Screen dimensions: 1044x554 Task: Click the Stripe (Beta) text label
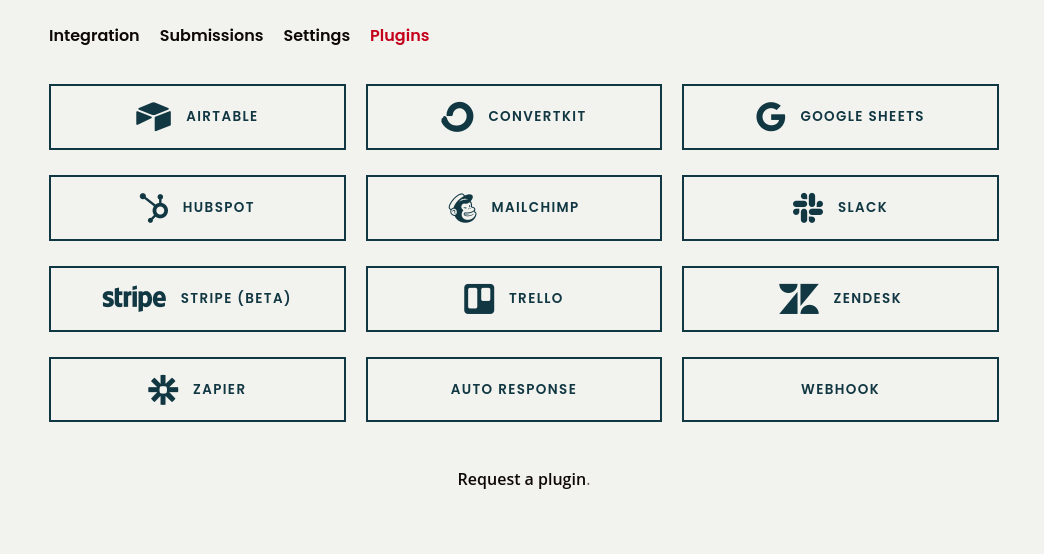(x=236, y=299)
